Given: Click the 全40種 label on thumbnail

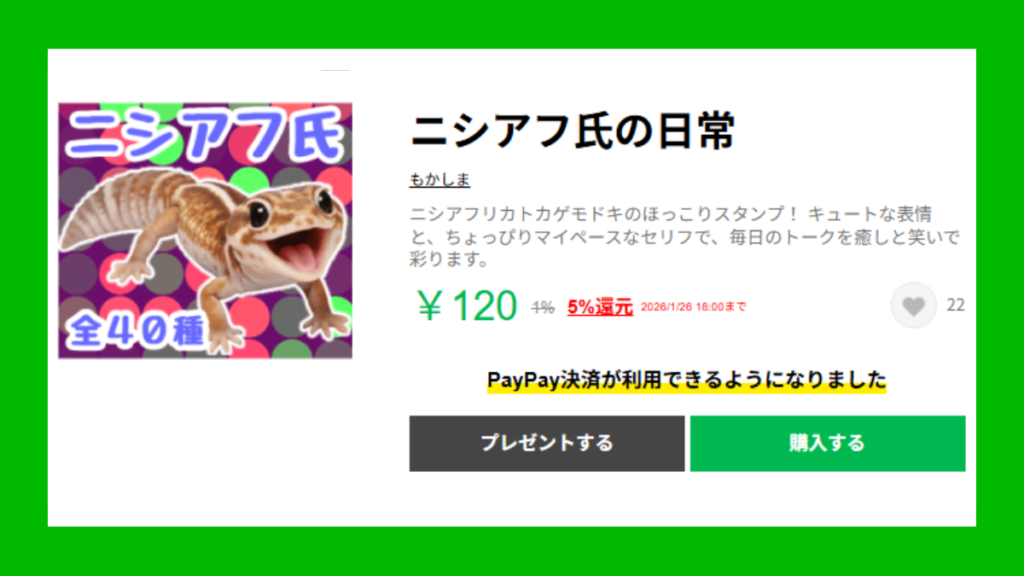Looking at the screenshot, I should point(136,330).
